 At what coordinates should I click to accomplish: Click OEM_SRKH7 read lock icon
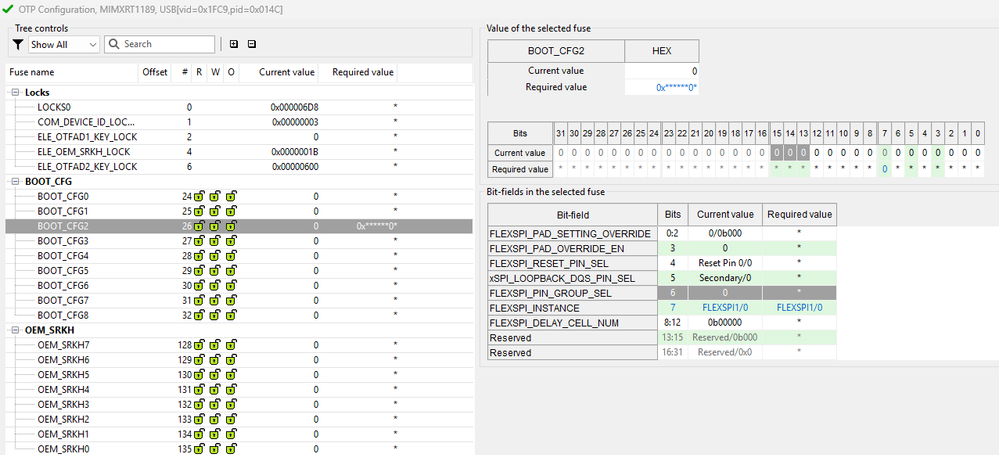click(x=200, y=345)
